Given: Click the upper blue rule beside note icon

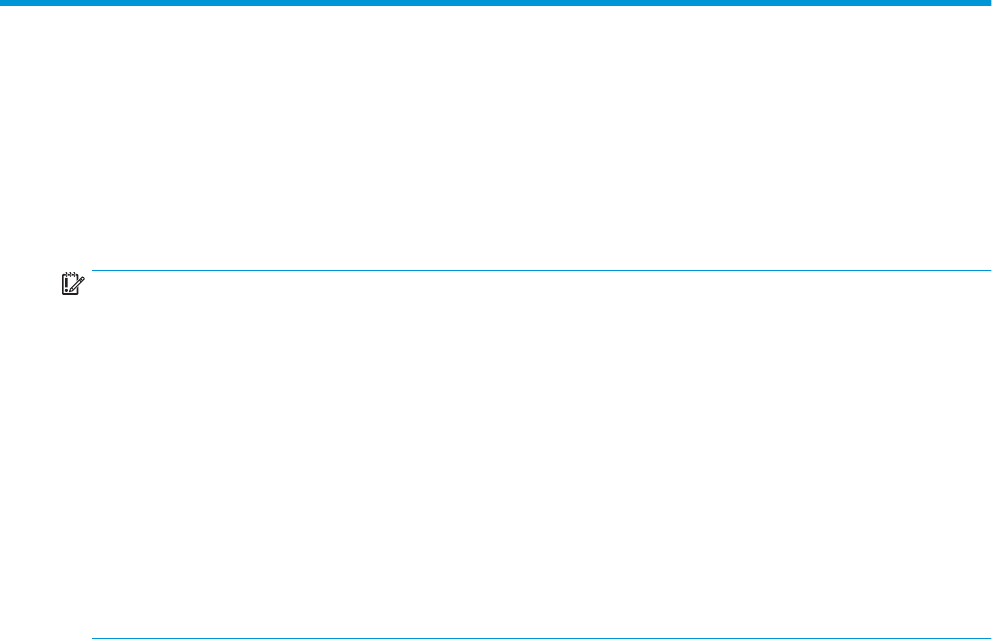Looking at the screenshot, I should pyautogui.click(x=540, y=270).
